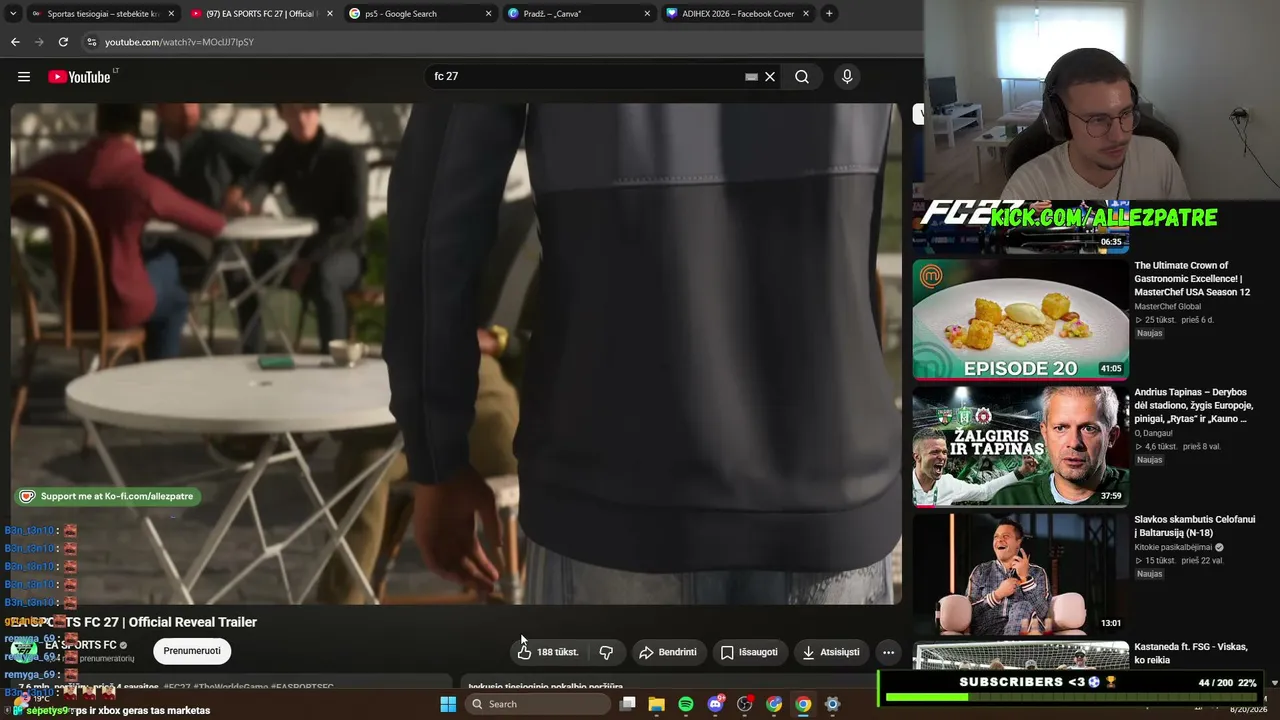The height and width of the screenshot is (720, 1280).
Task: Download the video with Atsisiųsti
Action: 830,652
